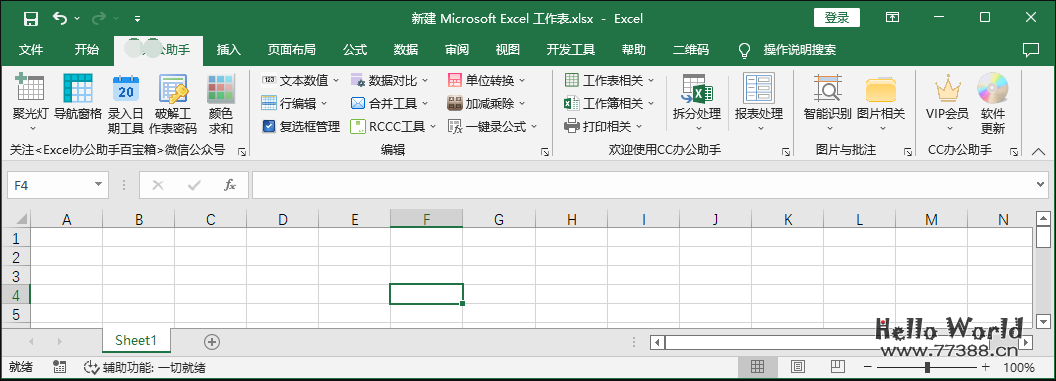Switch to the 插入 ribbon tab
Image resolution: width=1056 pixels, height=381 pixels.
(229, 50)
